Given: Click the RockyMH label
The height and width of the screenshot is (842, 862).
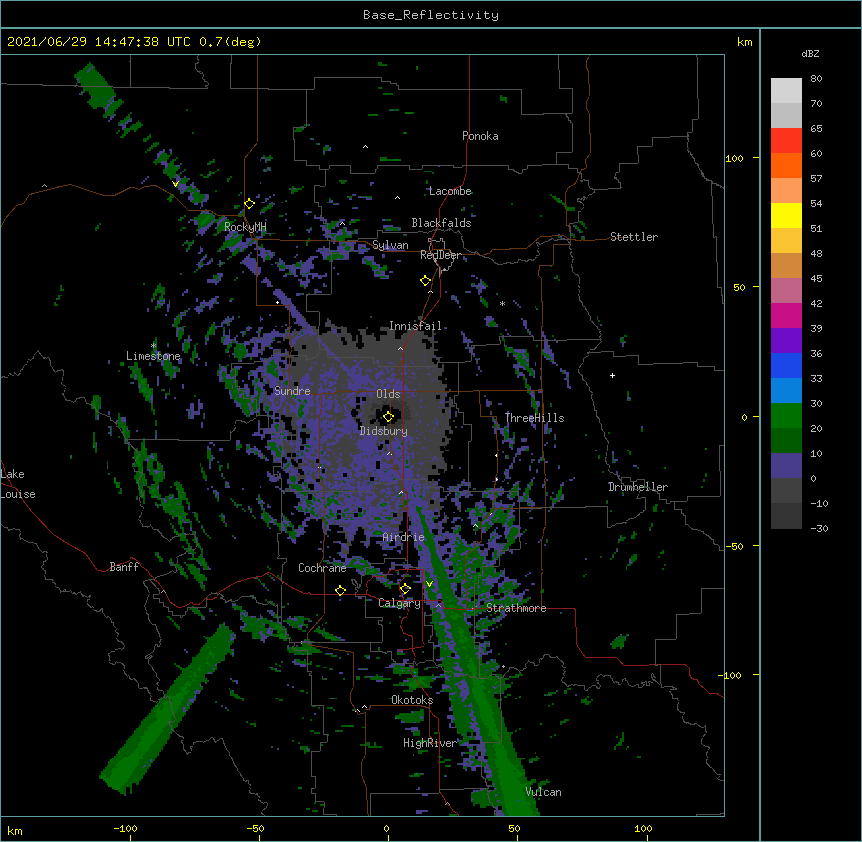Looking at the screenshot, I should coord(245,227).
